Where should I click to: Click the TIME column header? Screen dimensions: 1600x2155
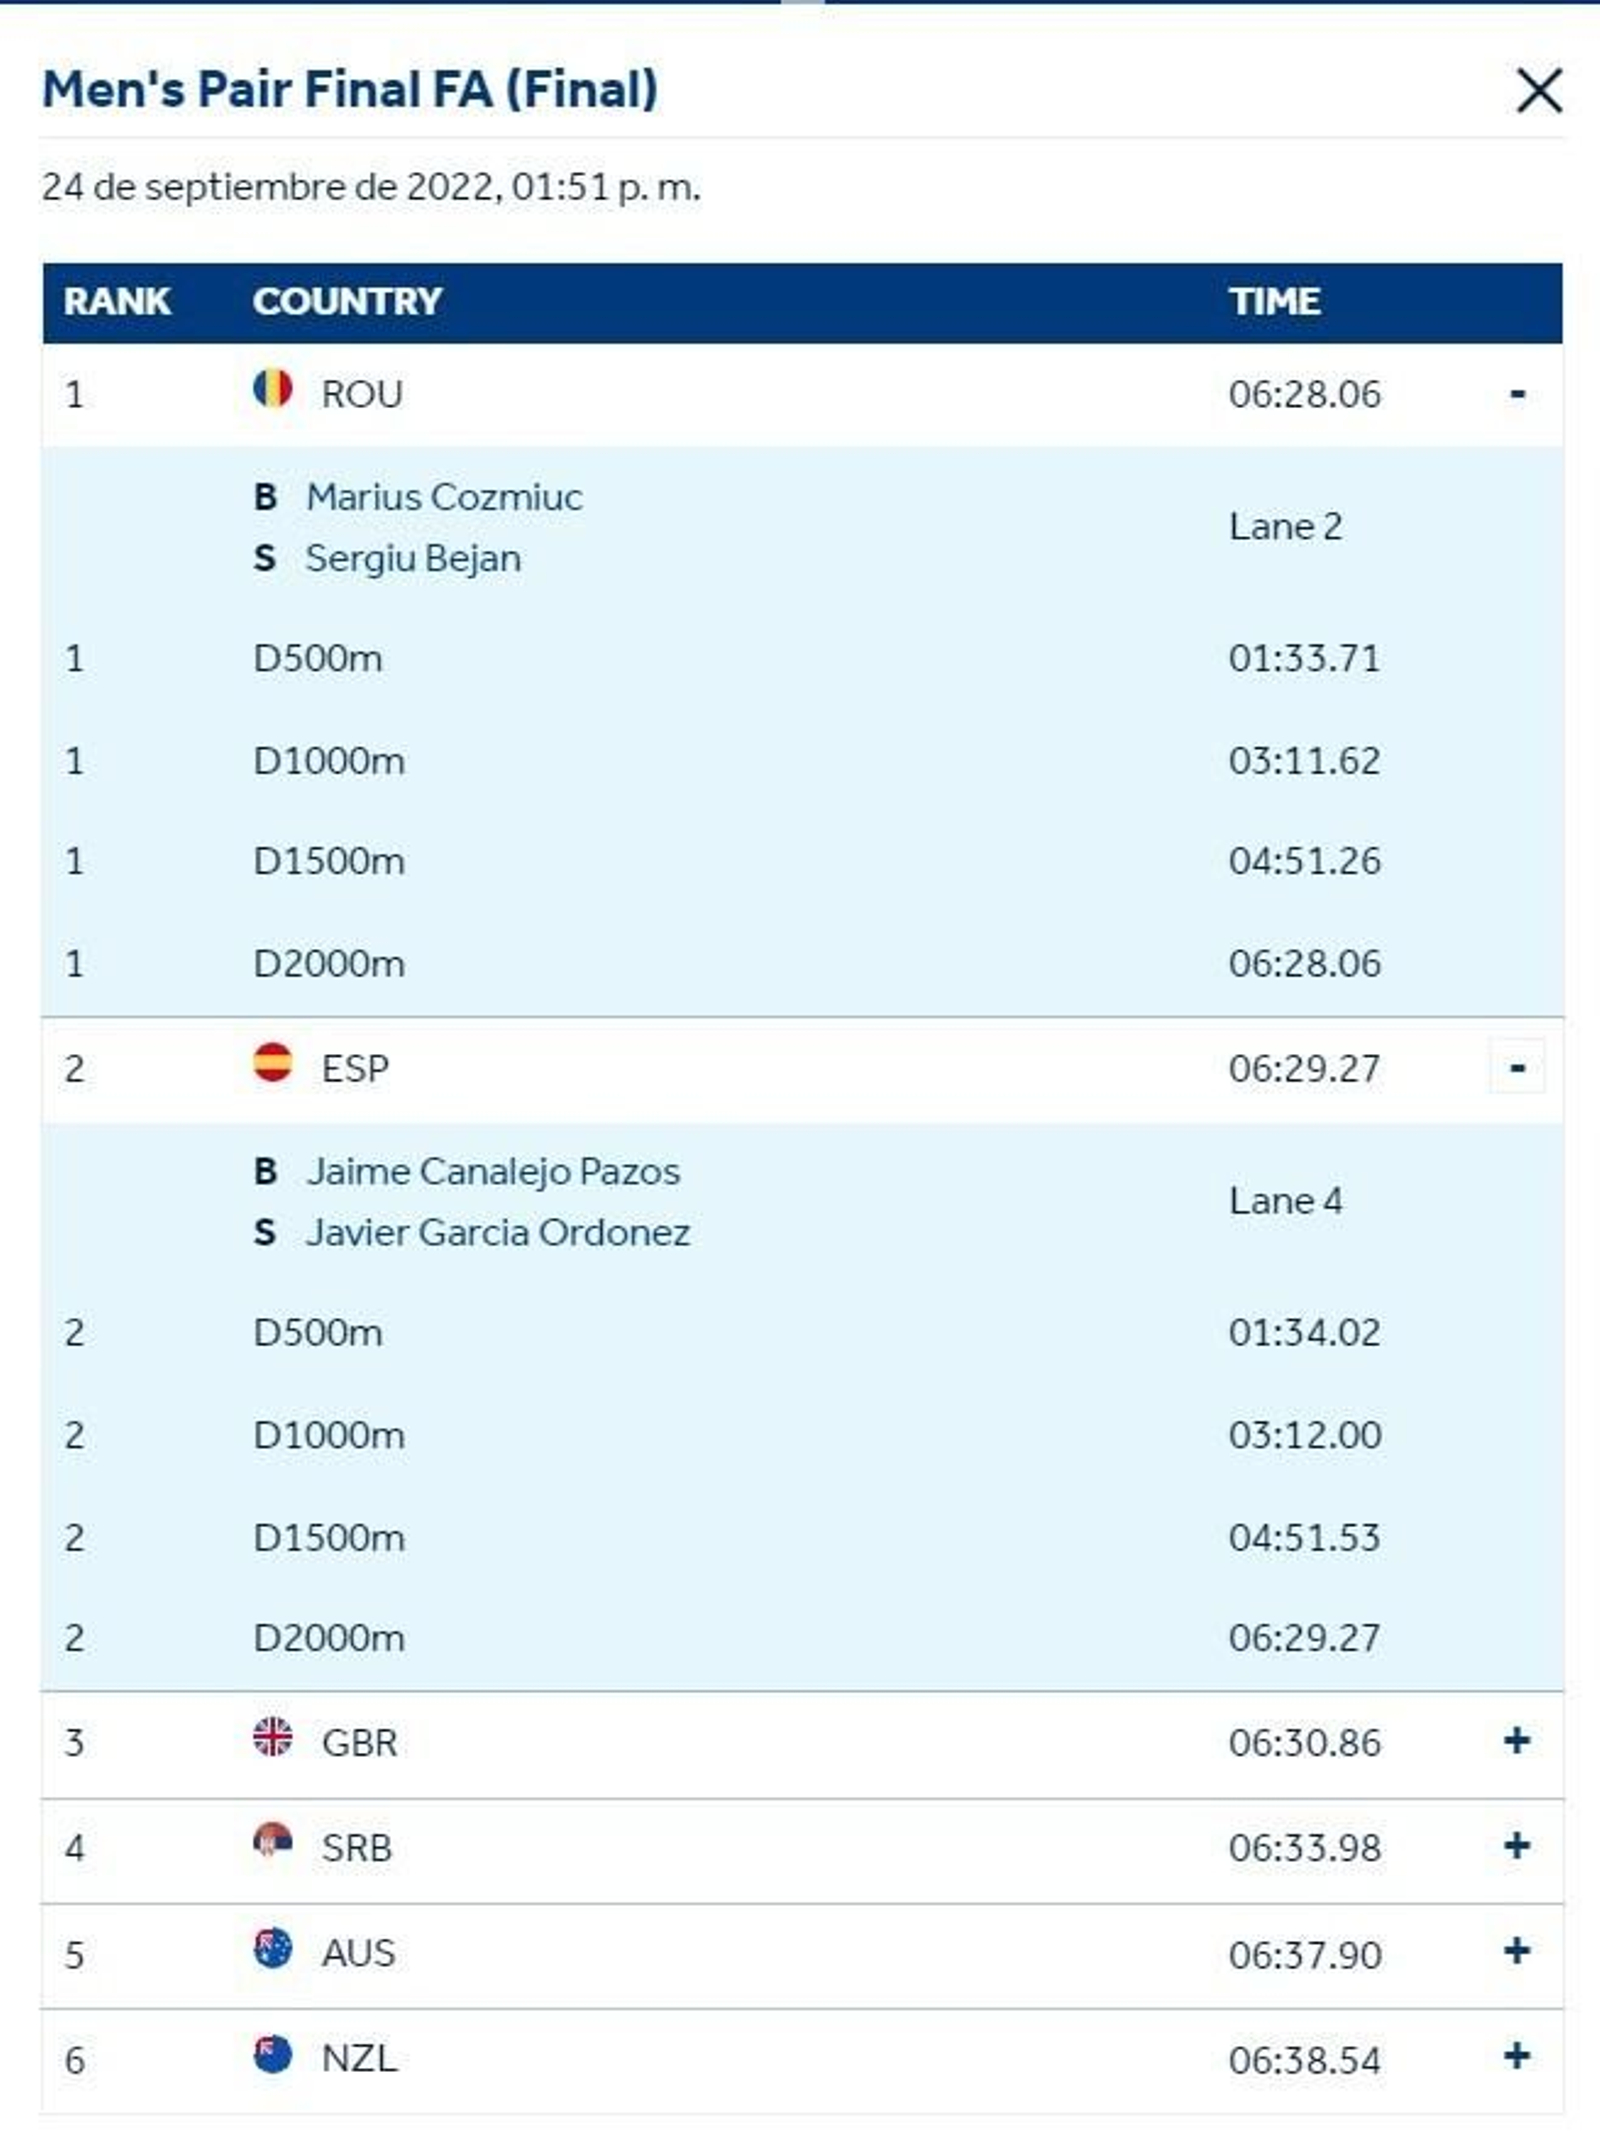[1274, 301]
